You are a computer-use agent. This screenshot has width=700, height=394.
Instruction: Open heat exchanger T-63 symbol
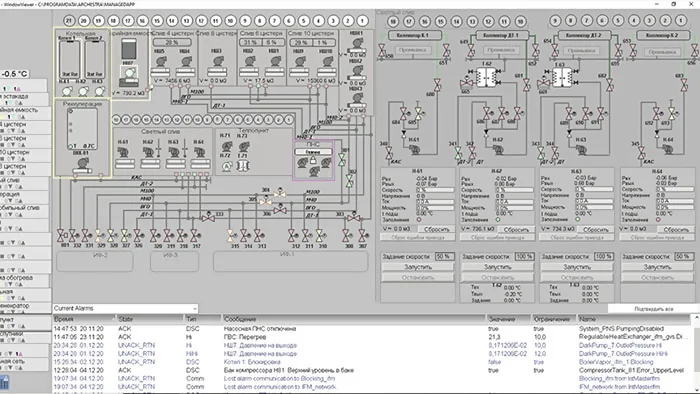click(x=561, y=77)
